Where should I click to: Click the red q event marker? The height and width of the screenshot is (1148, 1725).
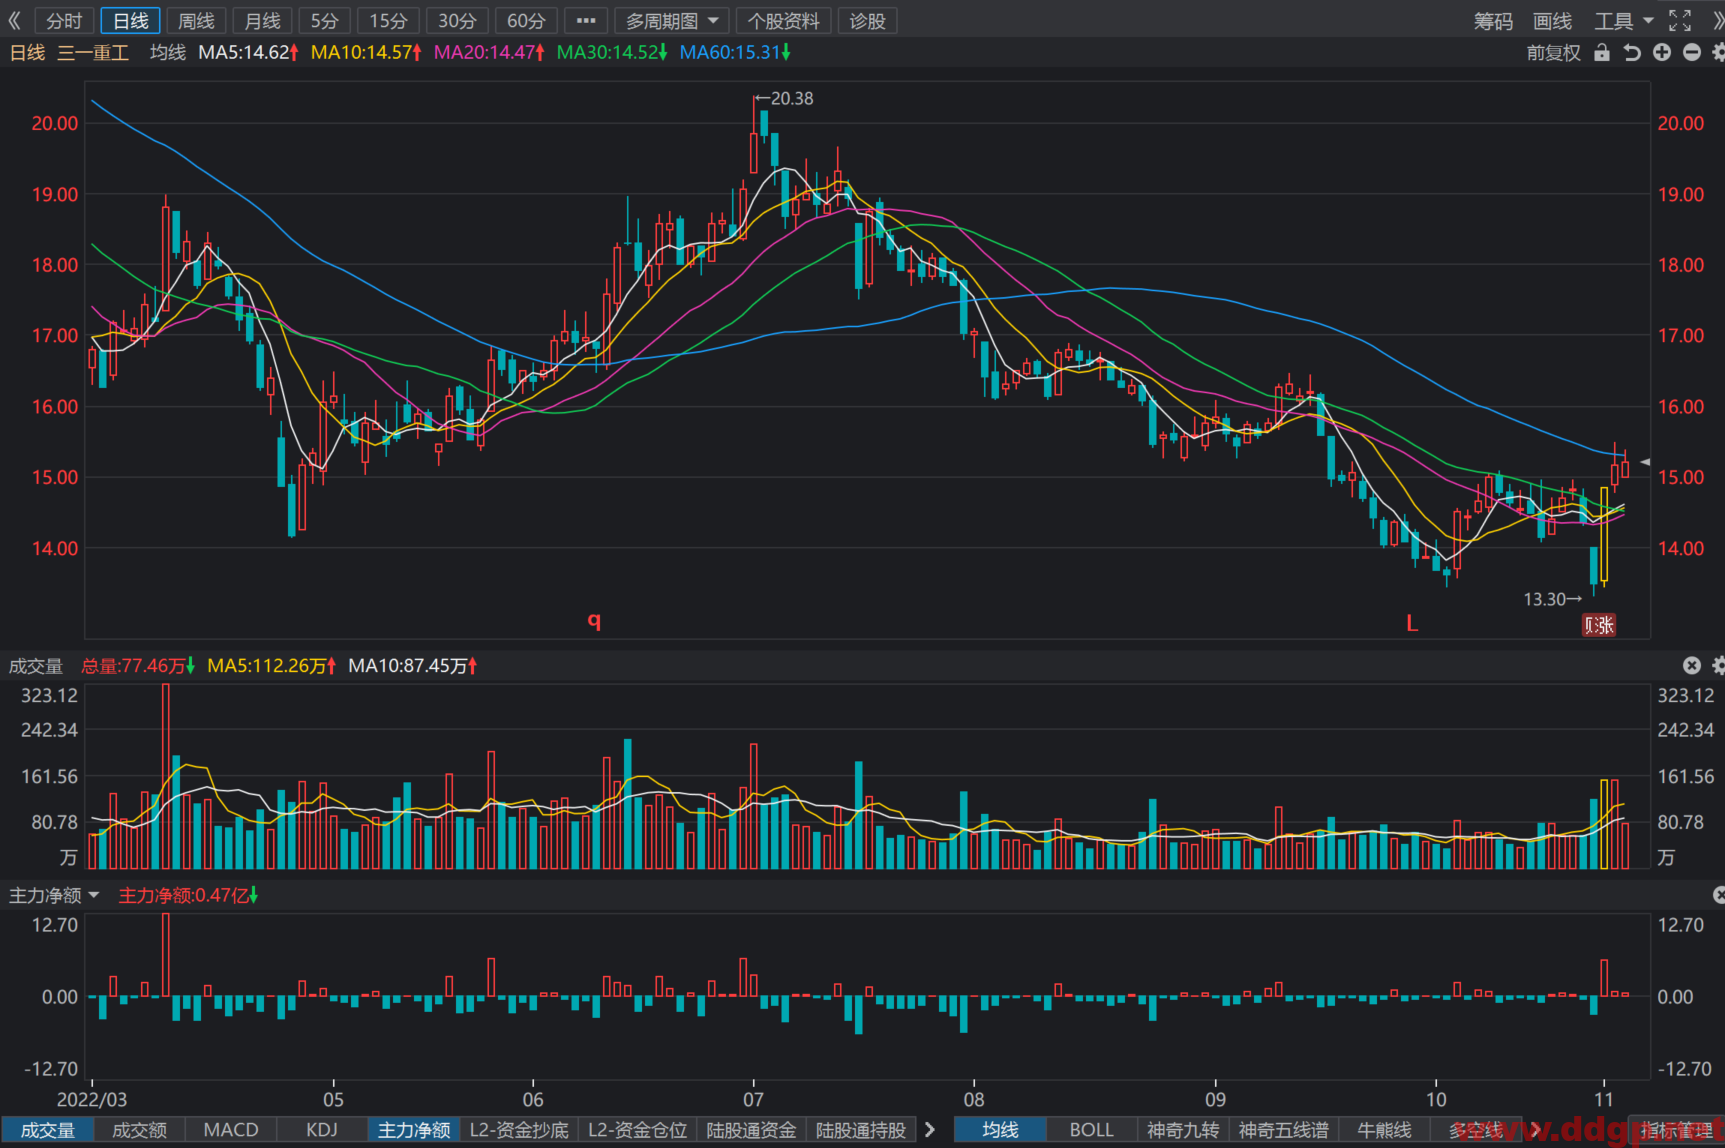click(x=594, y=620)
